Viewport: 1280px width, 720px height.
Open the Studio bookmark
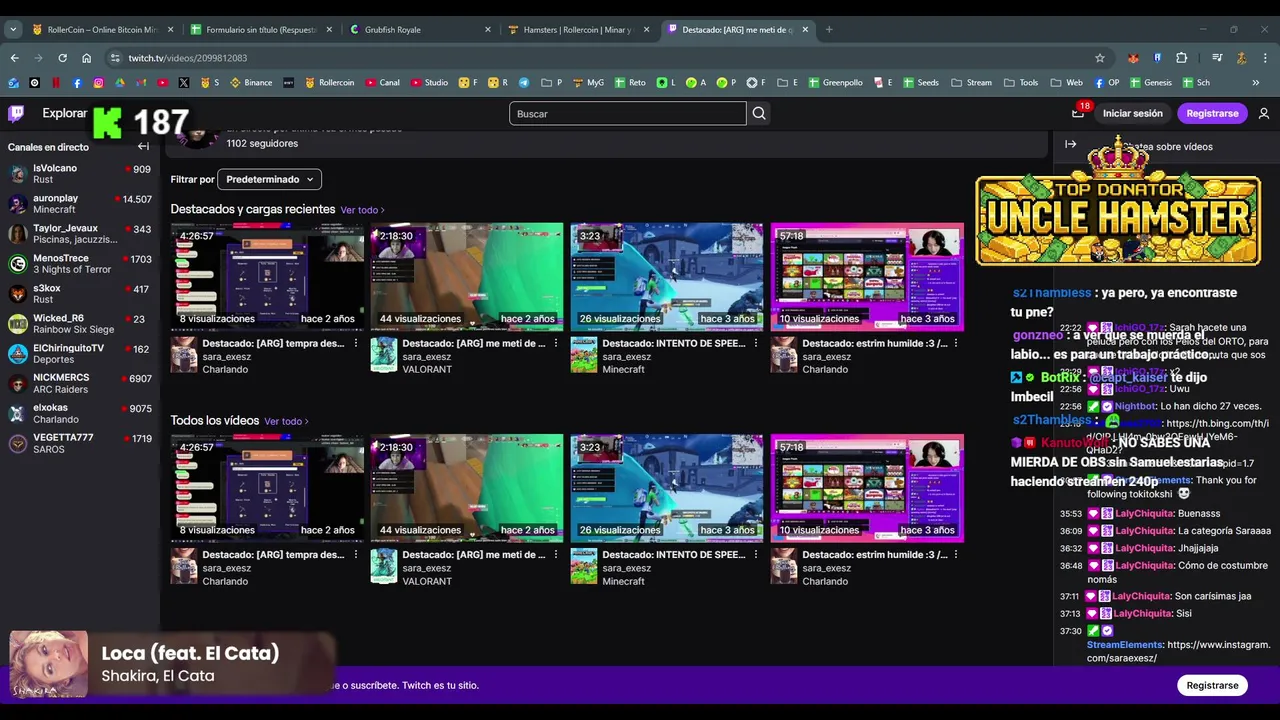(429, 83)
